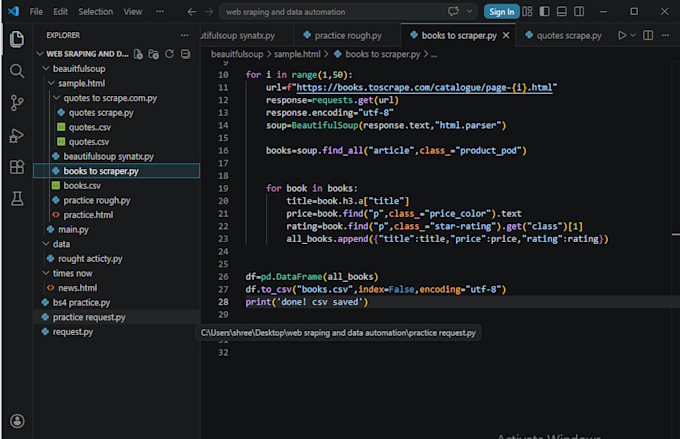Open the Selection menu
The height and width of the screenshot is (439, 680).
coord(95,12)
